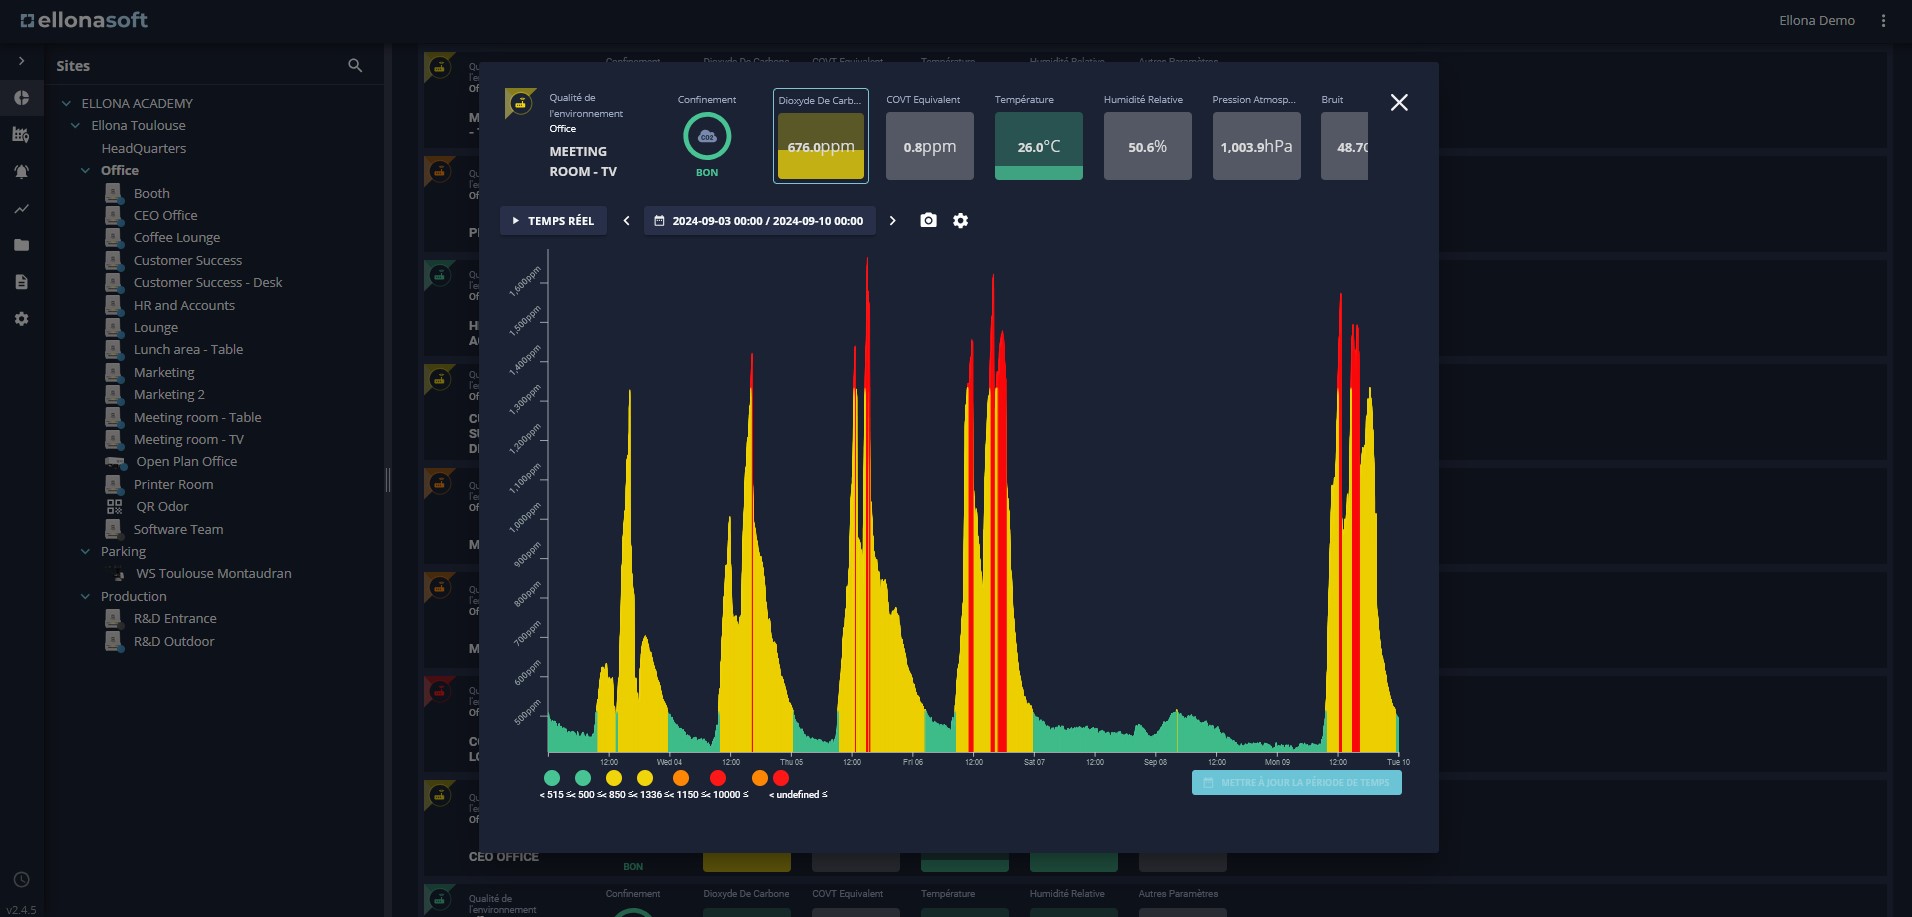Open the reports document sidebar icon
Viewport: 1912px width, 917px height.
tap(21, 282)
